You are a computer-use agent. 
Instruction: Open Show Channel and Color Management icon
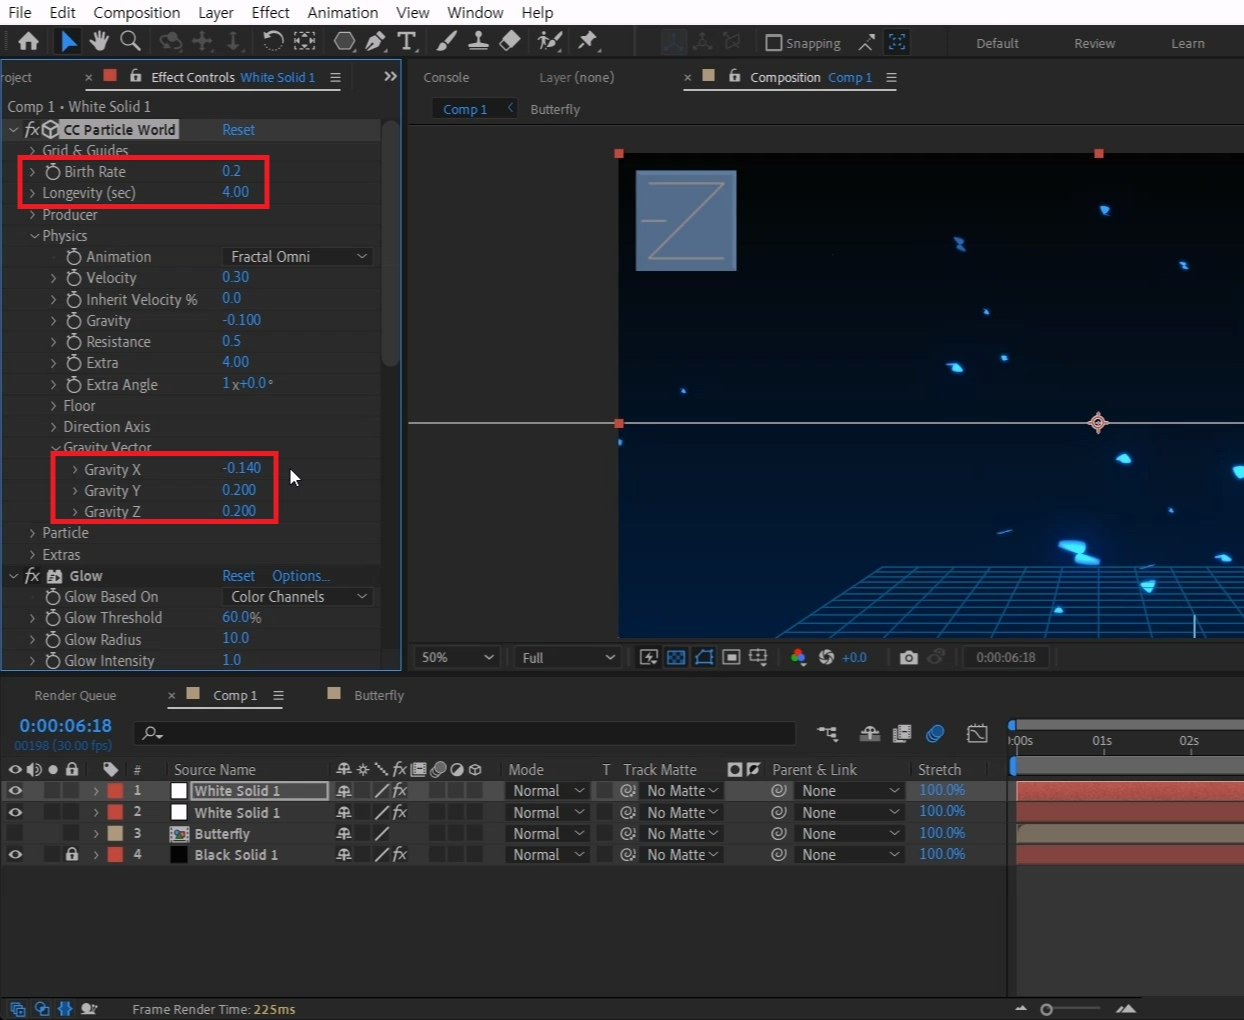click(798, 657)
